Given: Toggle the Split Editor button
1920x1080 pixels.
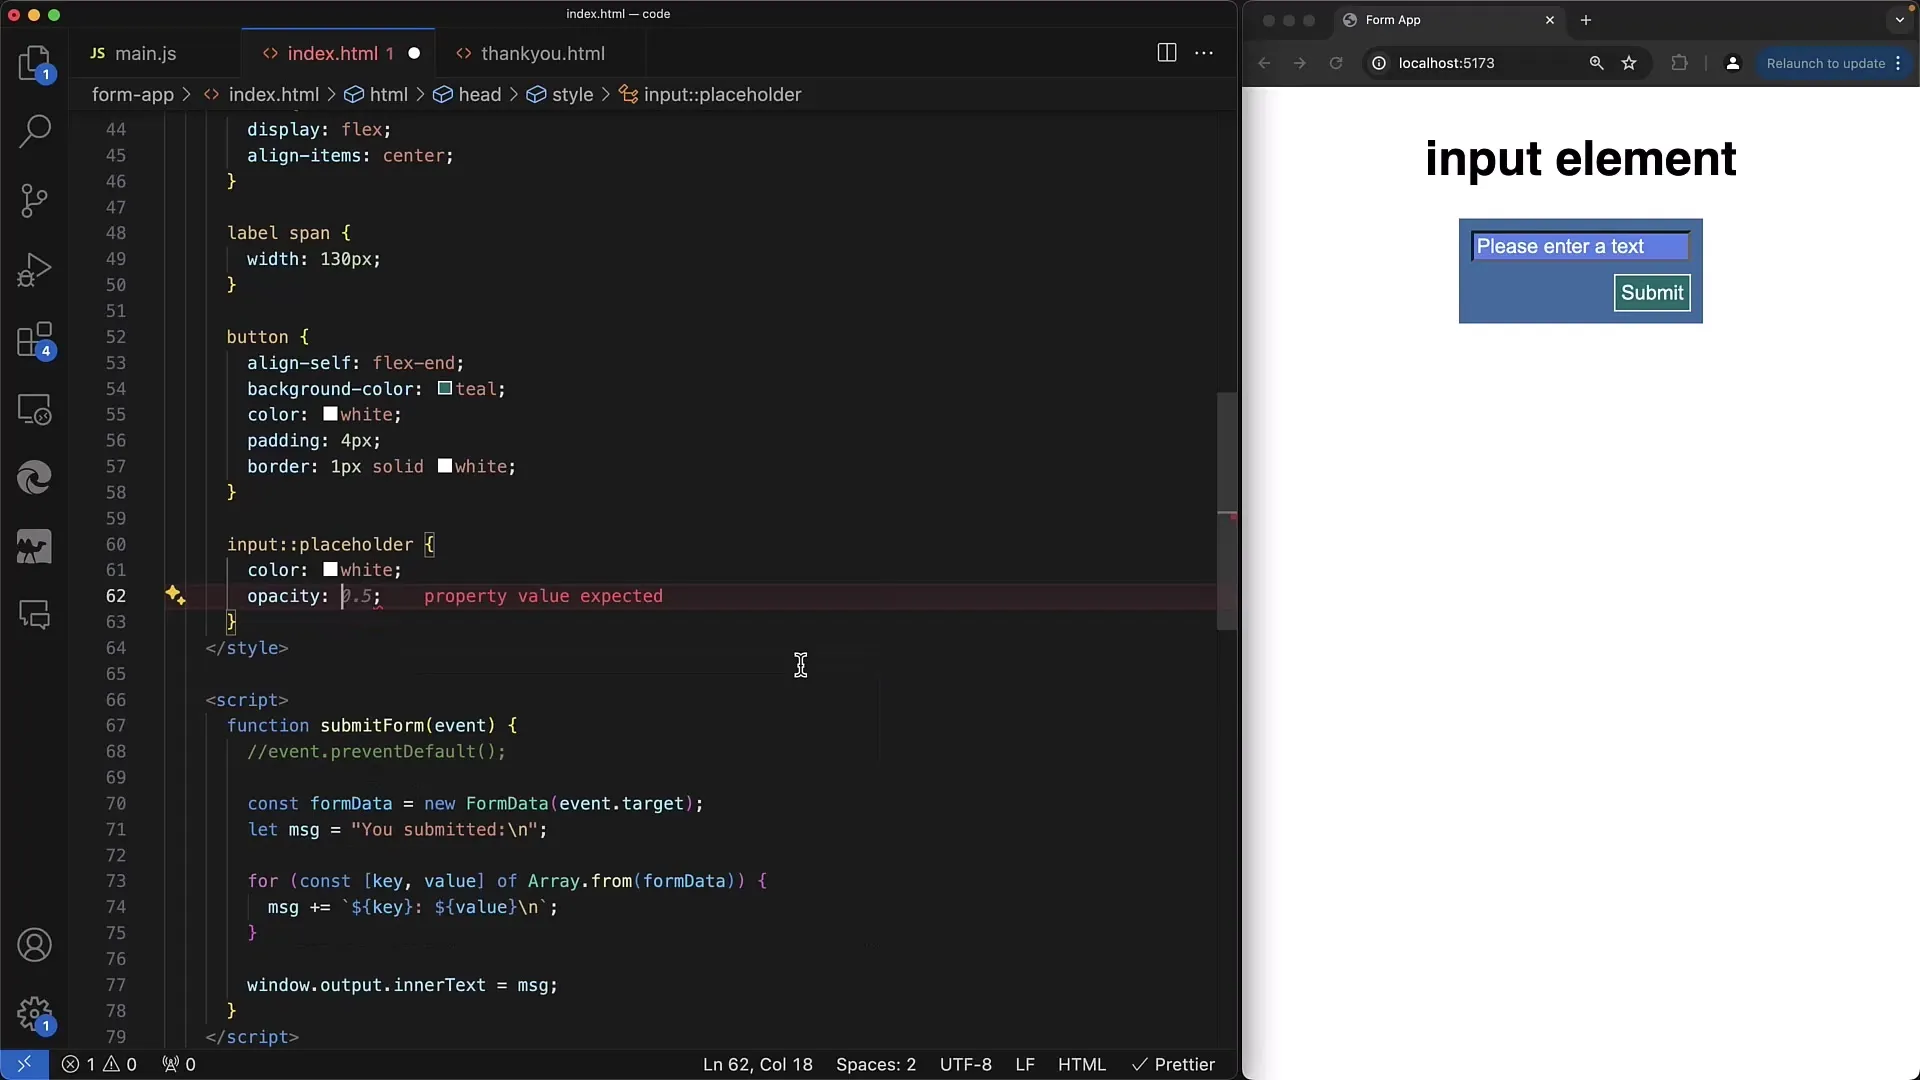Looking at the screenshot, I should pos(1166,51).
